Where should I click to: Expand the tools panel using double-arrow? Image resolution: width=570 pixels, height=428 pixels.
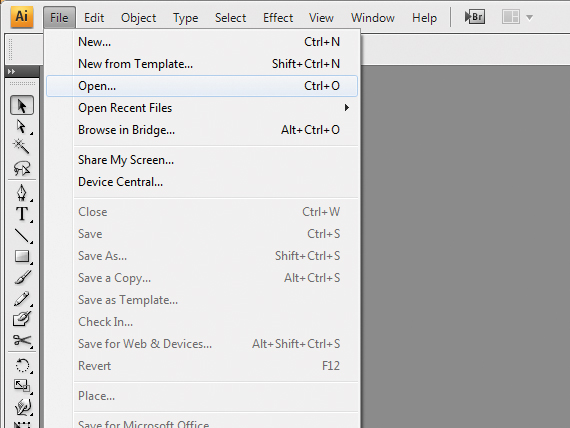tap(11, 72)
